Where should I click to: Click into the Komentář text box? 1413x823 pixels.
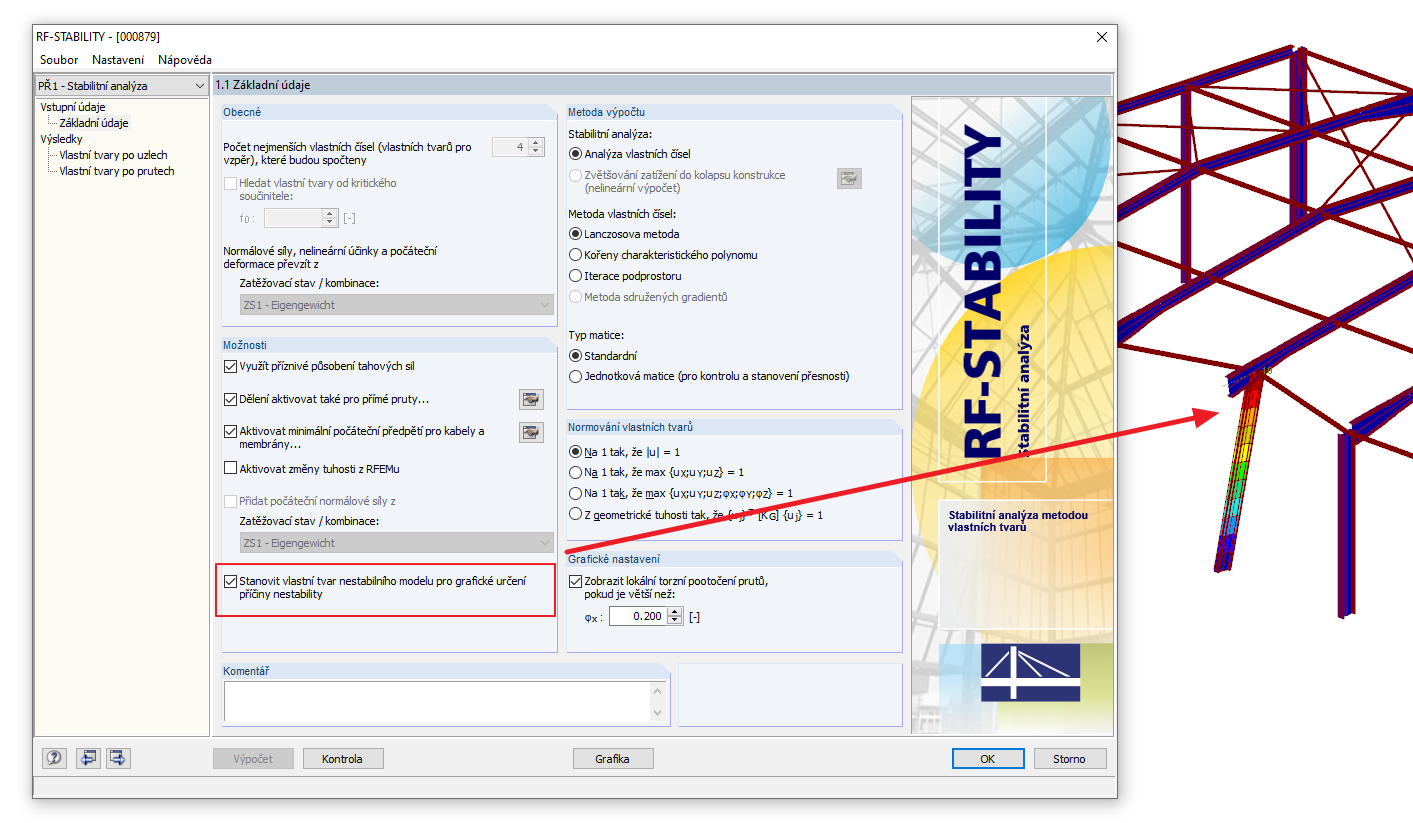click(437, 701)
